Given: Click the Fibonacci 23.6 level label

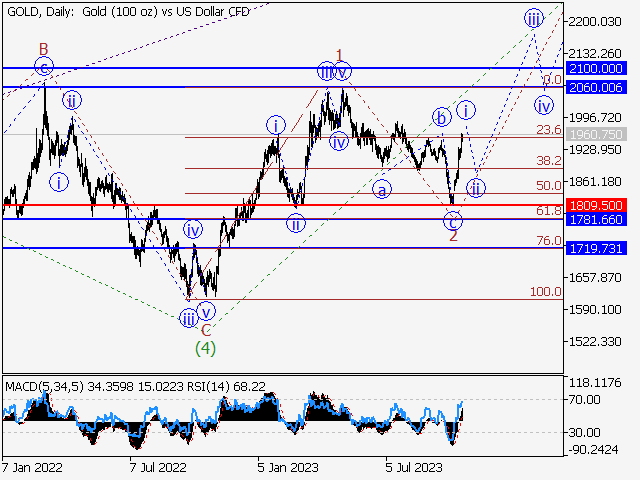Looking at the screenshot, I should (549, 130).
